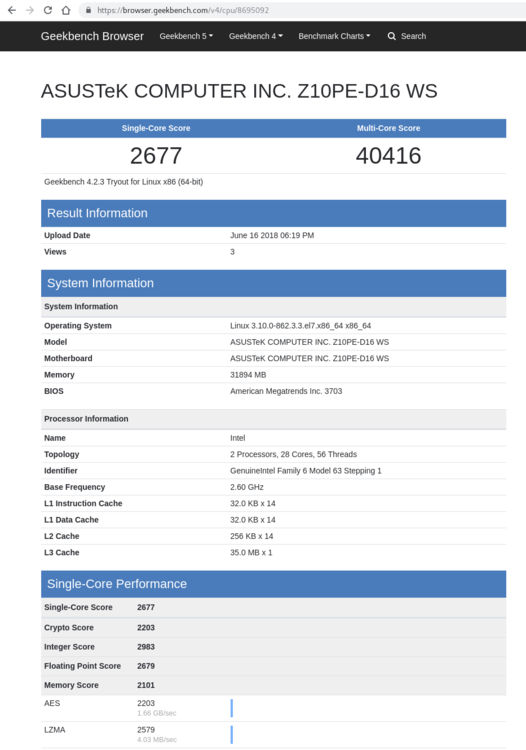Select the Single-Core Performance section header
The height and width of the screenshot is (750, 526).
click(x=274, y=584)
